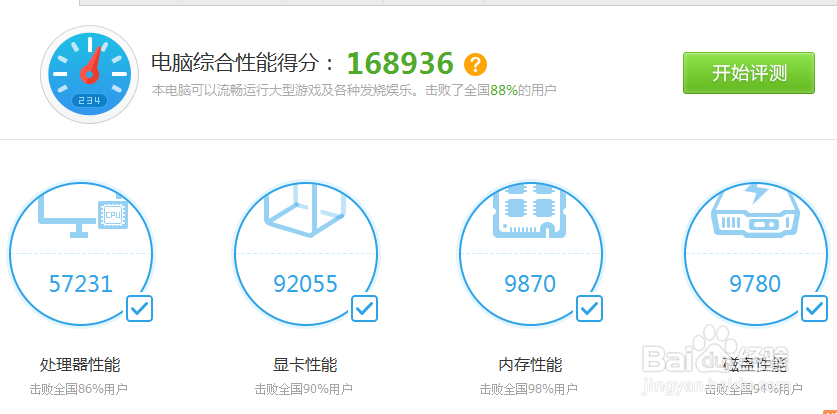The height and width of the screenshot is (414, 837).
Task: Click the speedometer gauge icon
Action: (90, 74)
